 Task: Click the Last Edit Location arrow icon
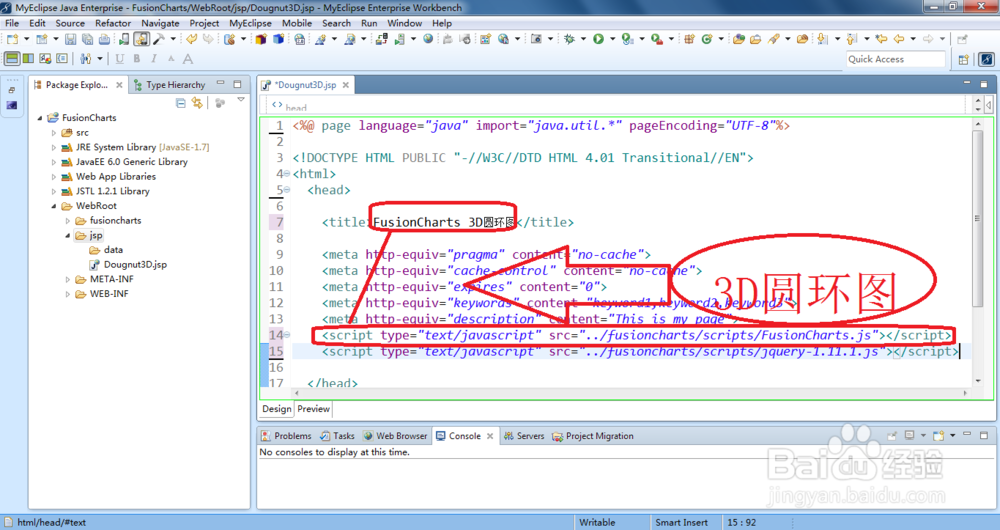point(881,40)
